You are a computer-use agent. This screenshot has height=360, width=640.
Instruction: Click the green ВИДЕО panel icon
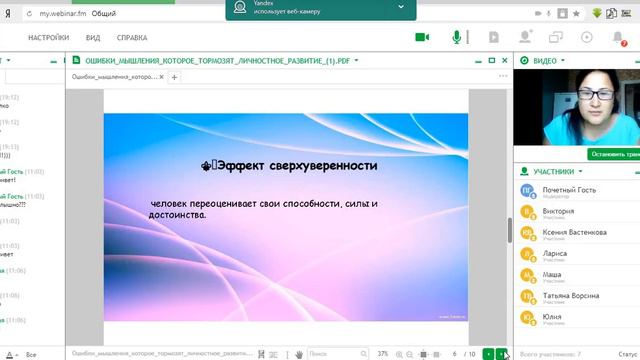pos(524,60)
